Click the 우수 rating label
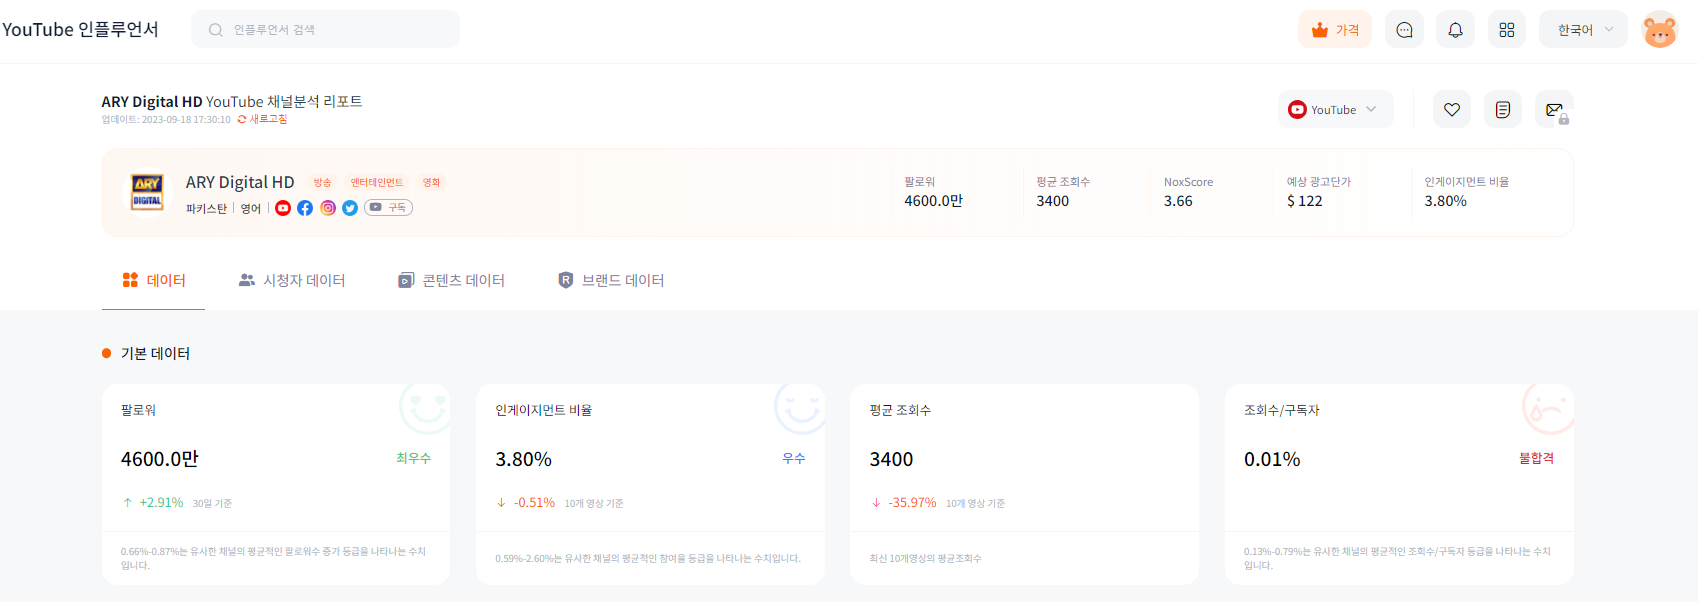 (794, 458)
